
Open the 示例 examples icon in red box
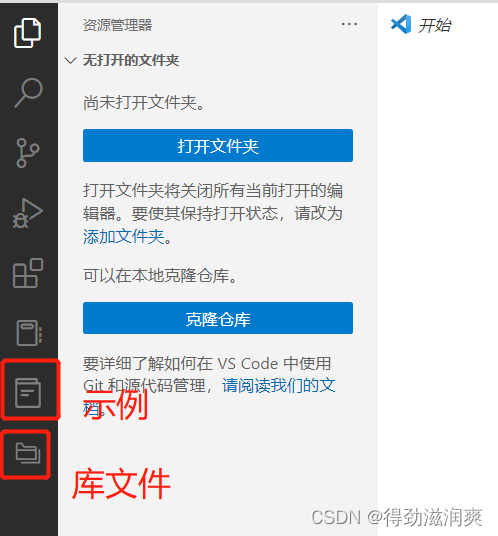click(x=28, y=392)
